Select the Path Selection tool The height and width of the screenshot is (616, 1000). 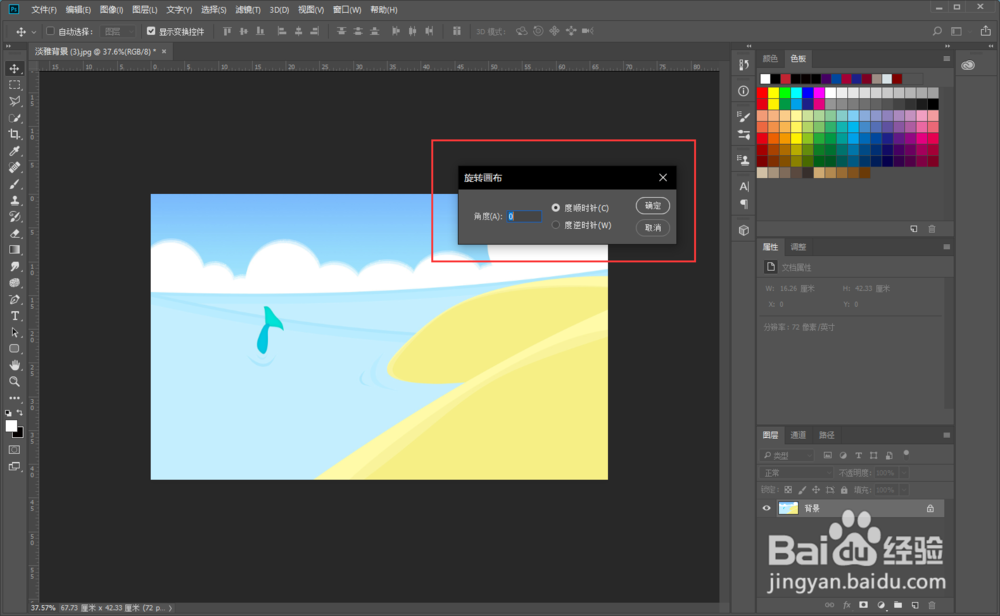(14, 332)
